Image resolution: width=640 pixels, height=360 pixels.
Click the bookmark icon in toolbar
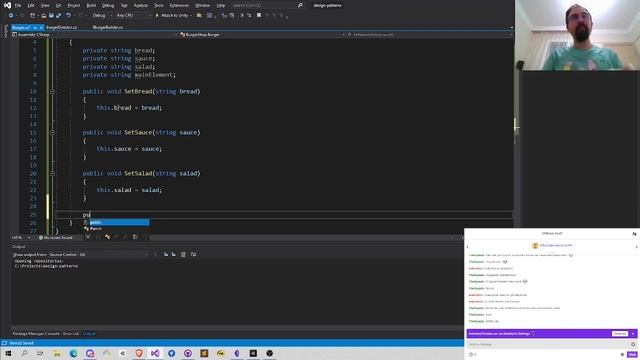259,16
